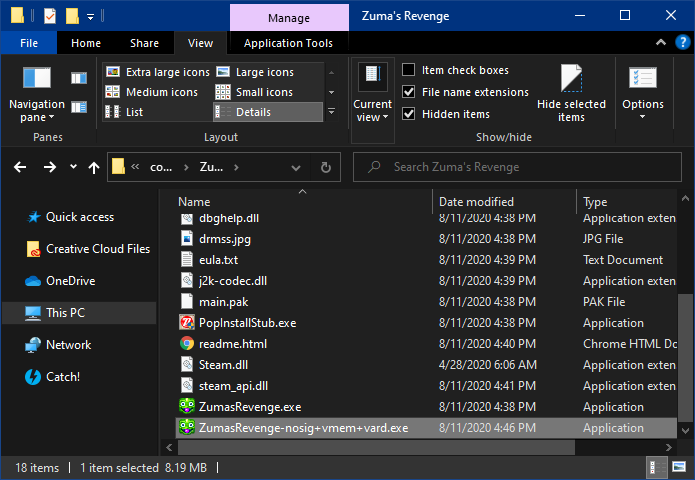Screen dimensions: 695x480
Task: Switch to details view in status bar
Action: pos(657,467)
